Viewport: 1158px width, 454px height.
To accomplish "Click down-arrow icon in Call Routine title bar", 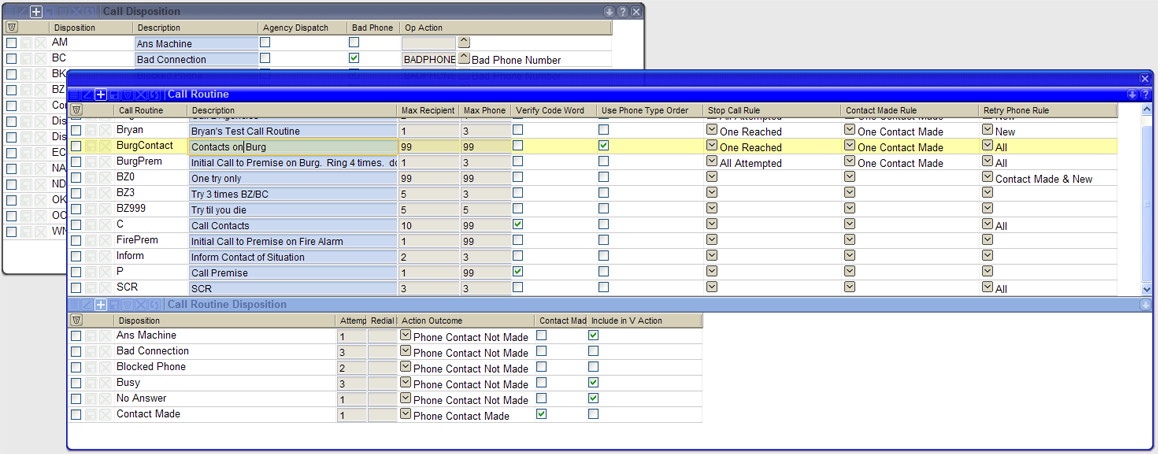I will tap(1131, 94).
